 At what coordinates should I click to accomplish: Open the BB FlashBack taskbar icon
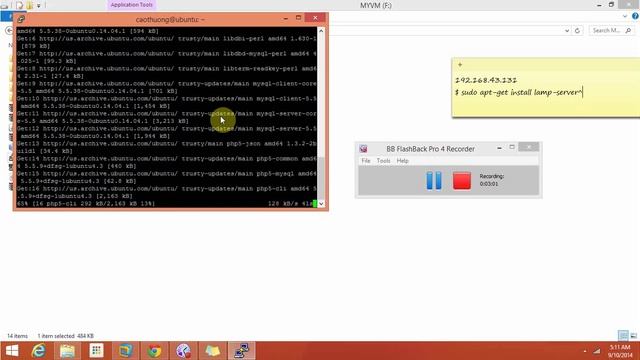point(183,351)
